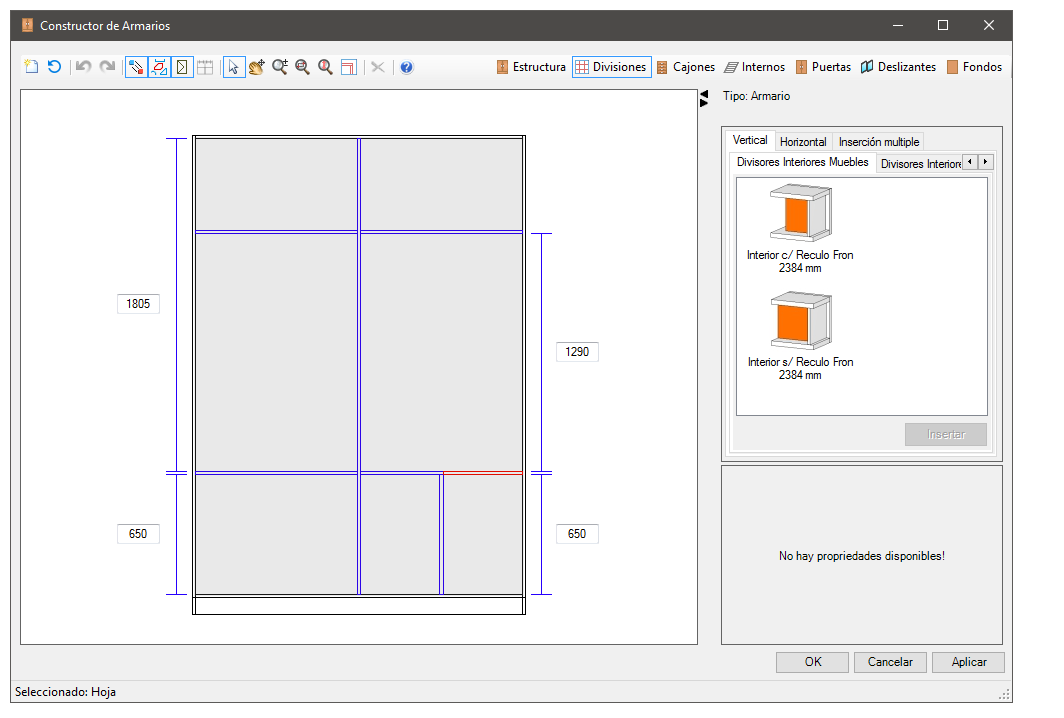
Task: Click the magnifier with plus-minus zoom icon
Action: (x=280, y=67)
